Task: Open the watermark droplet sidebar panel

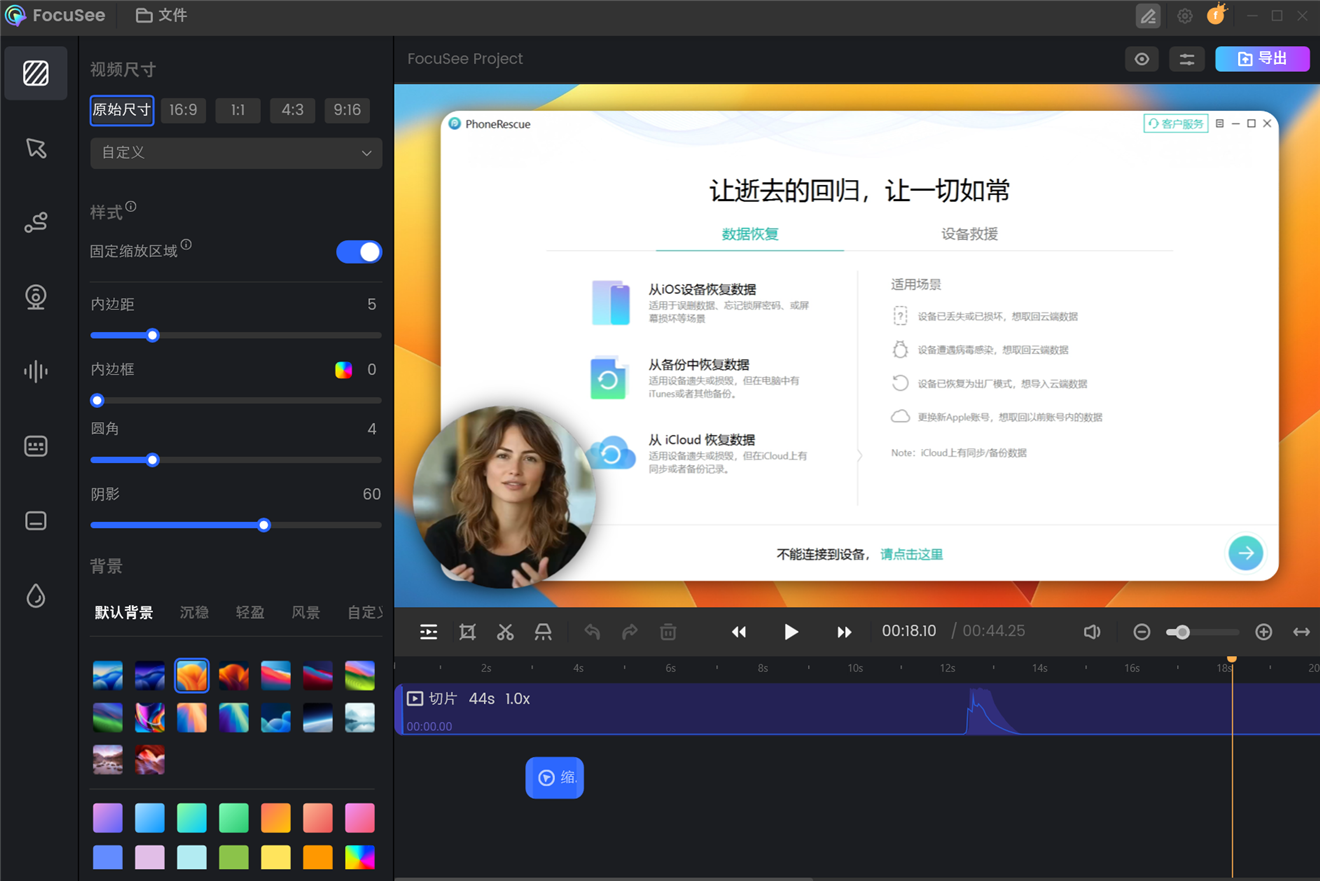Action: point(36,596)
